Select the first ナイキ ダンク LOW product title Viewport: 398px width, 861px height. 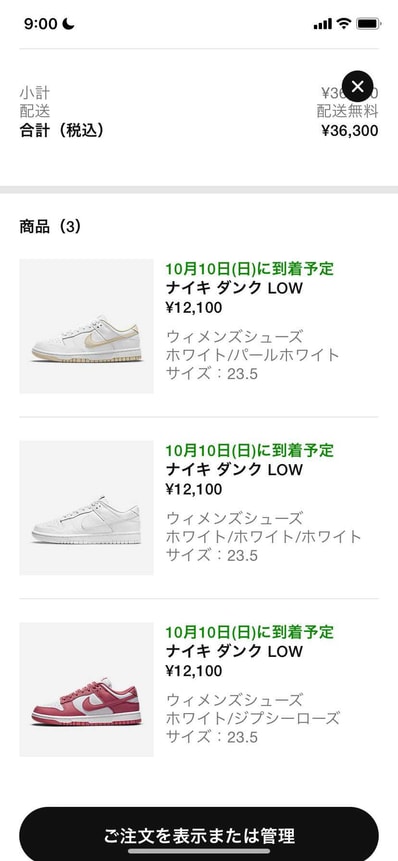click(234, 288)
